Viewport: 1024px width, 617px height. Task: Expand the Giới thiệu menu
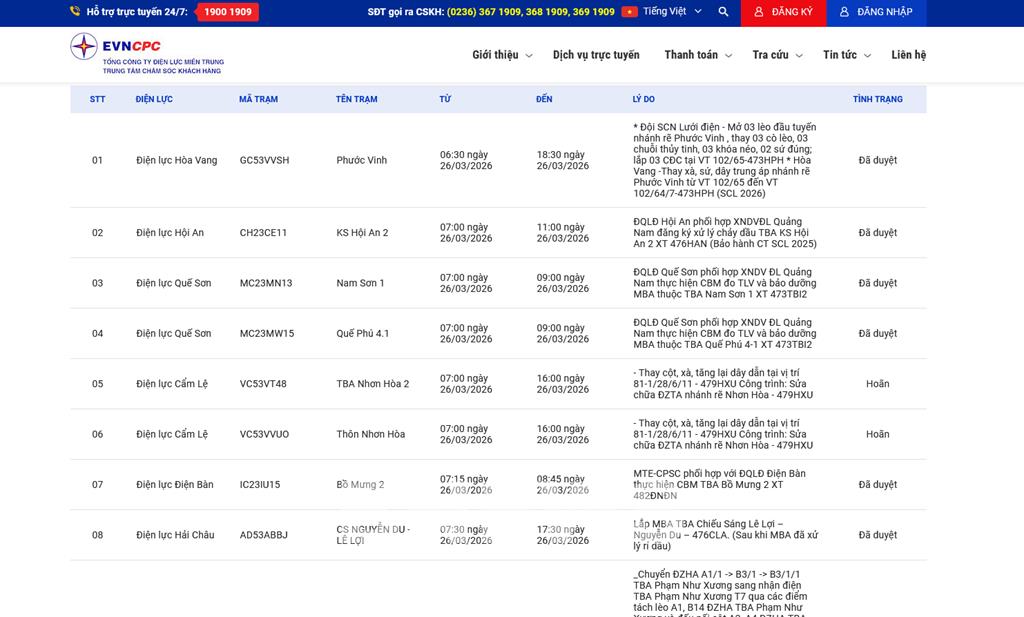coord(502,55)
